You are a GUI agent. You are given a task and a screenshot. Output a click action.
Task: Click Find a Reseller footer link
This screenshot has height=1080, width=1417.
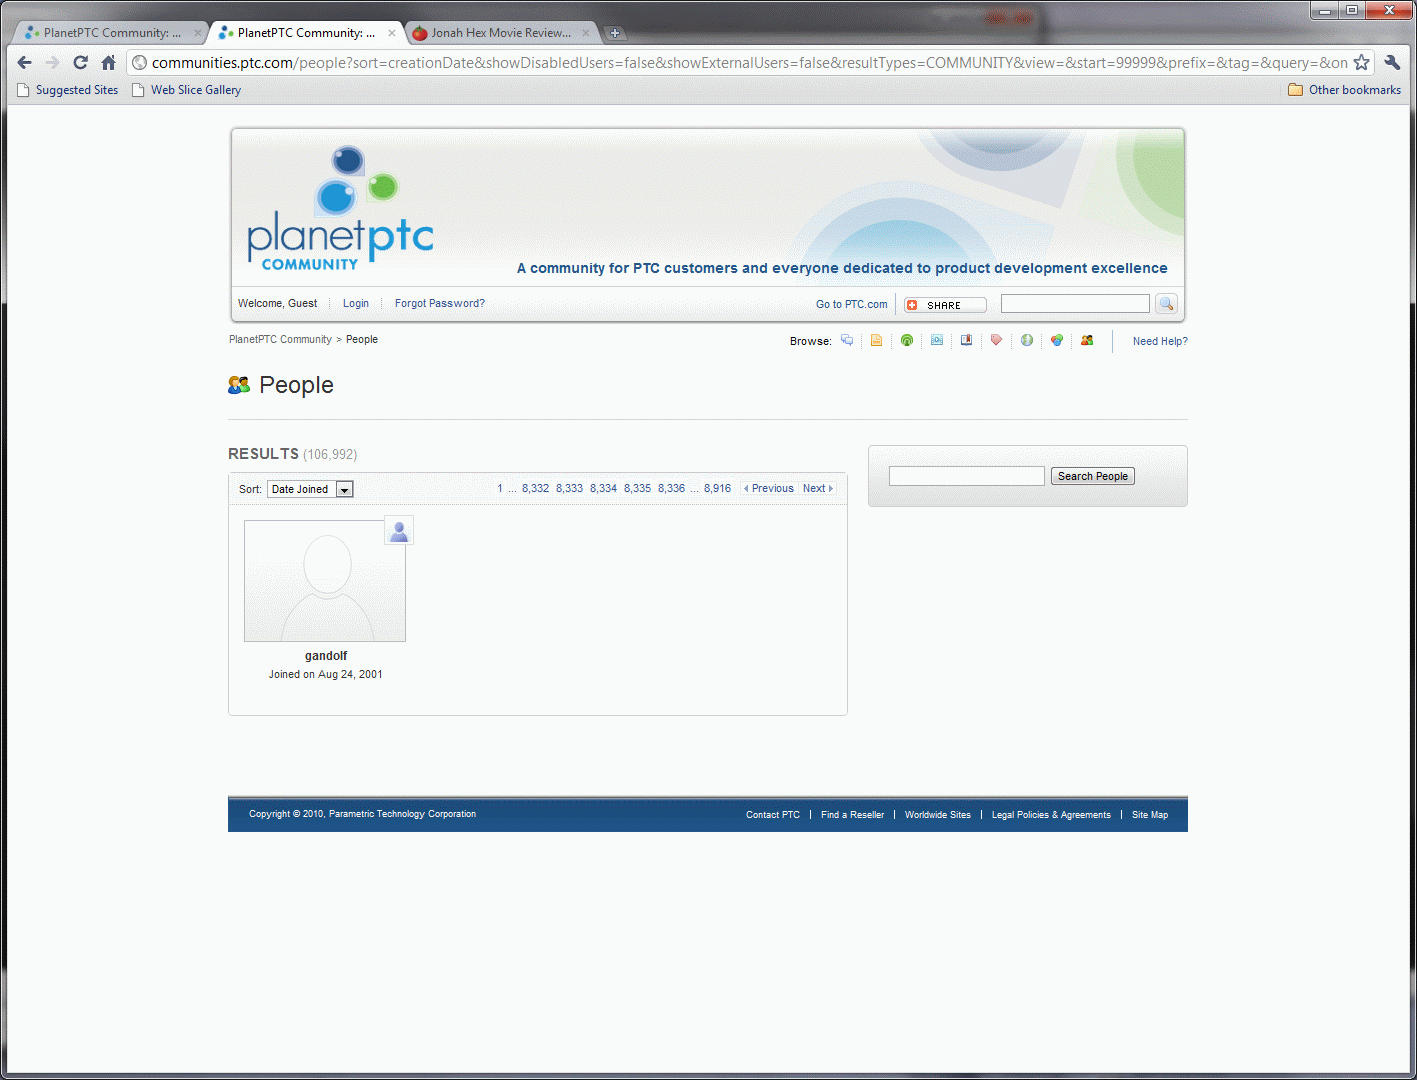pos(852,815)
